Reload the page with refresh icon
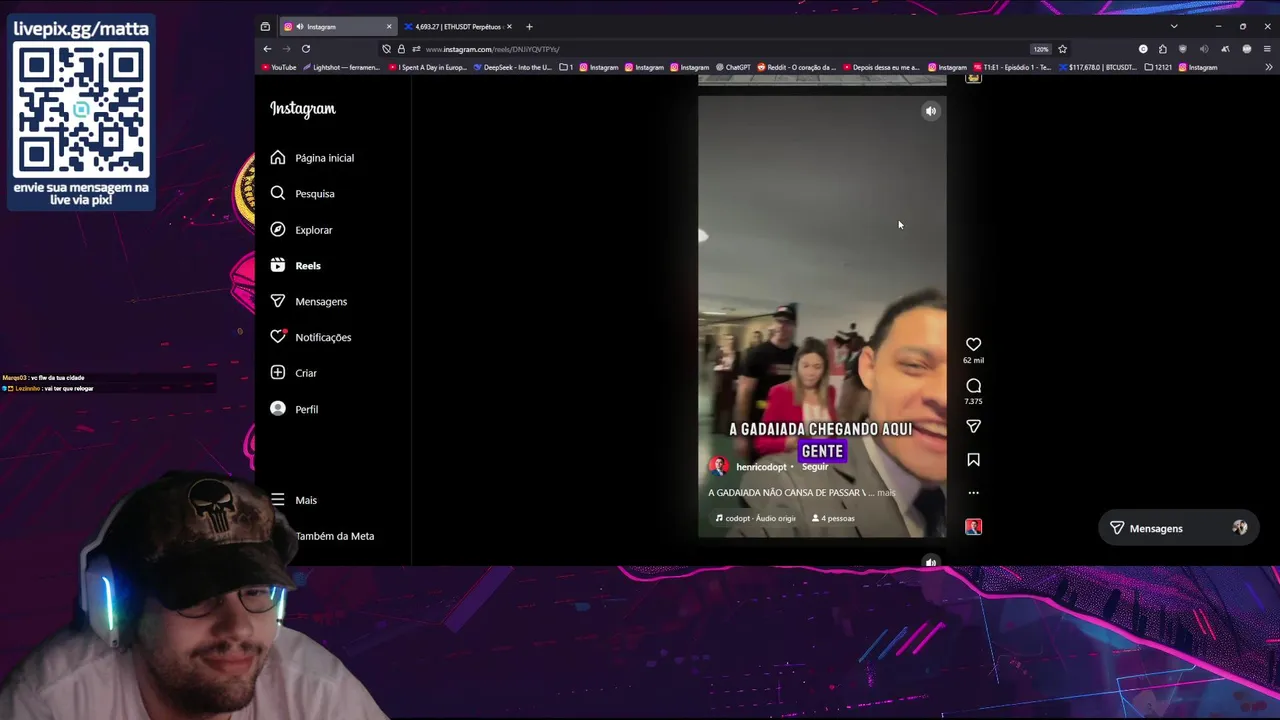Screen dimensions: 1280x720 pyautogui.click(x=306, y=49)
